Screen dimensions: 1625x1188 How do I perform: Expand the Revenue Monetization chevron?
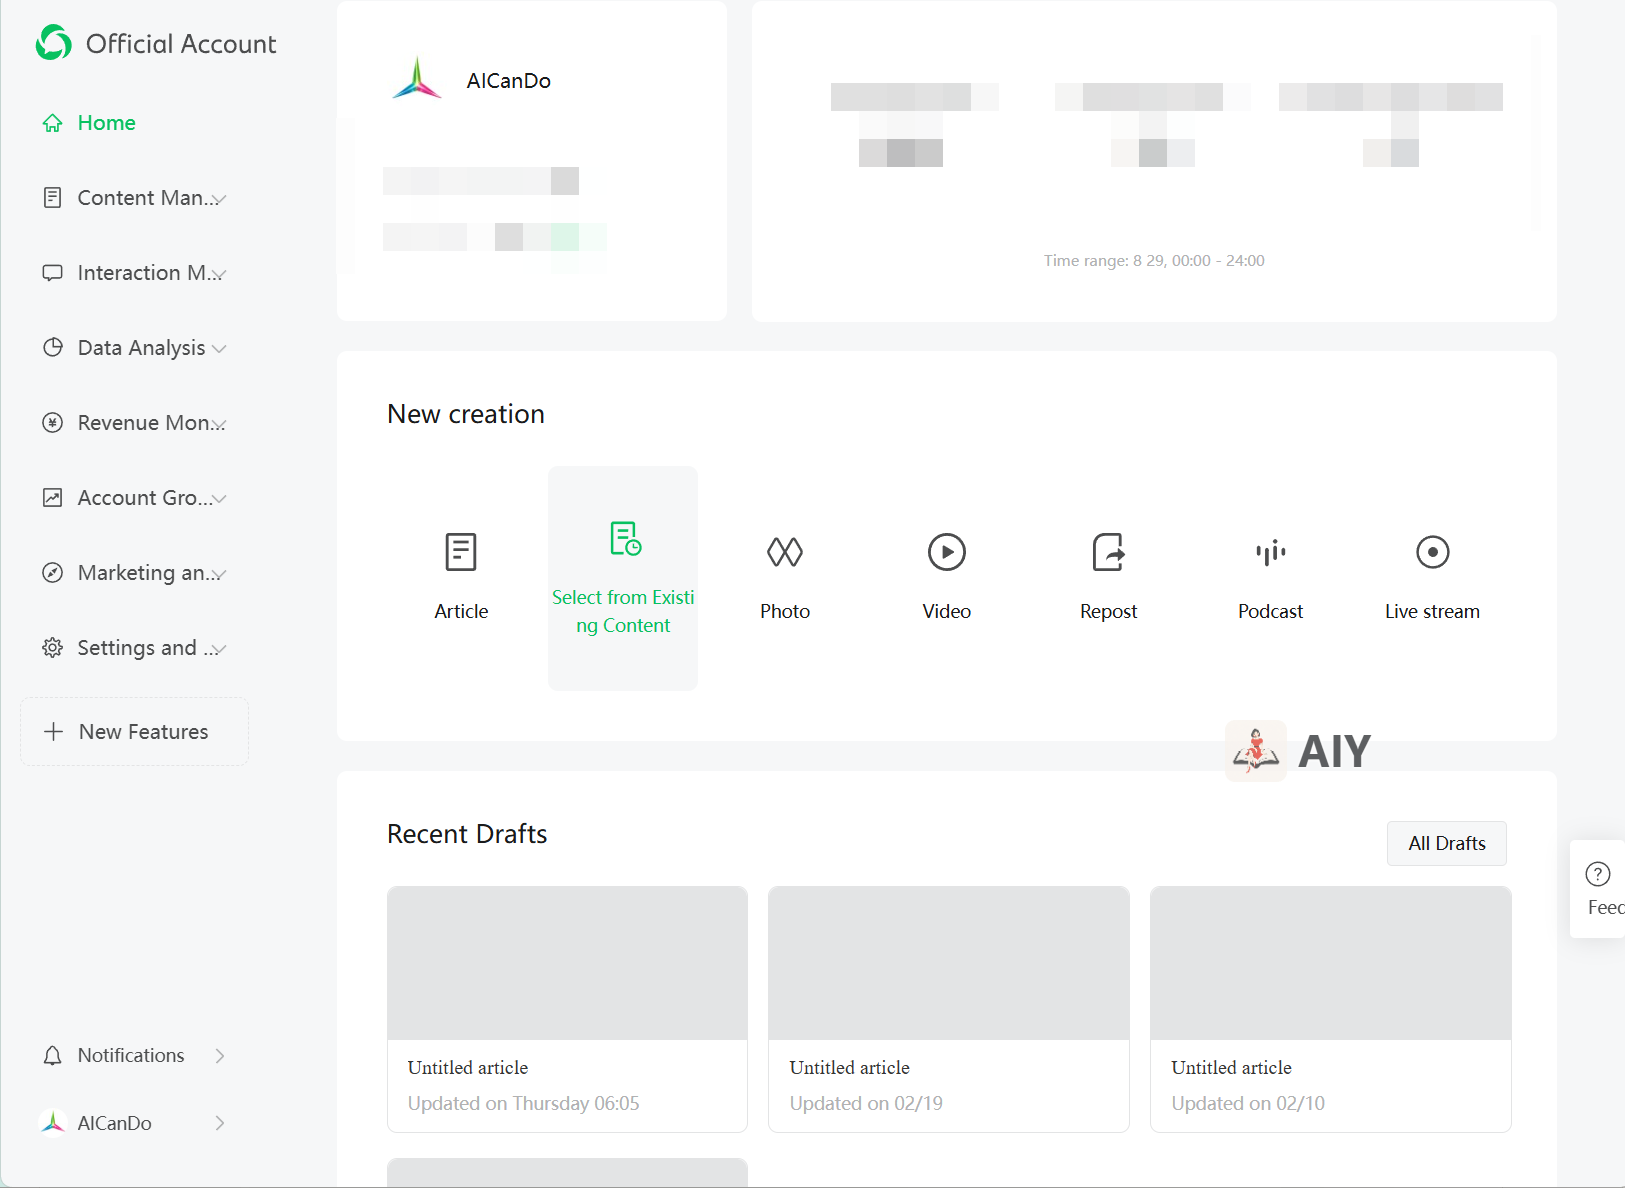tap(219, 424)
